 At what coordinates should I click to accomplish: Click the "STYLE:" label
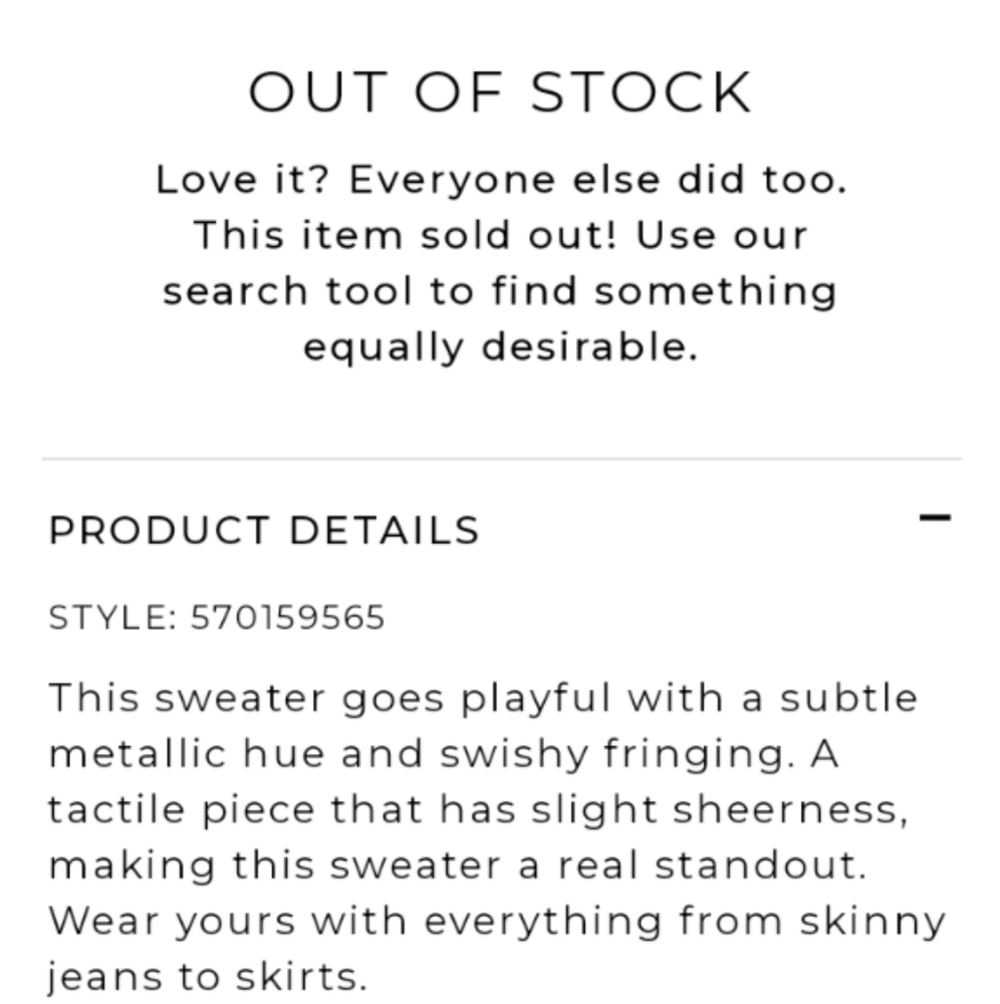[112, 618]
